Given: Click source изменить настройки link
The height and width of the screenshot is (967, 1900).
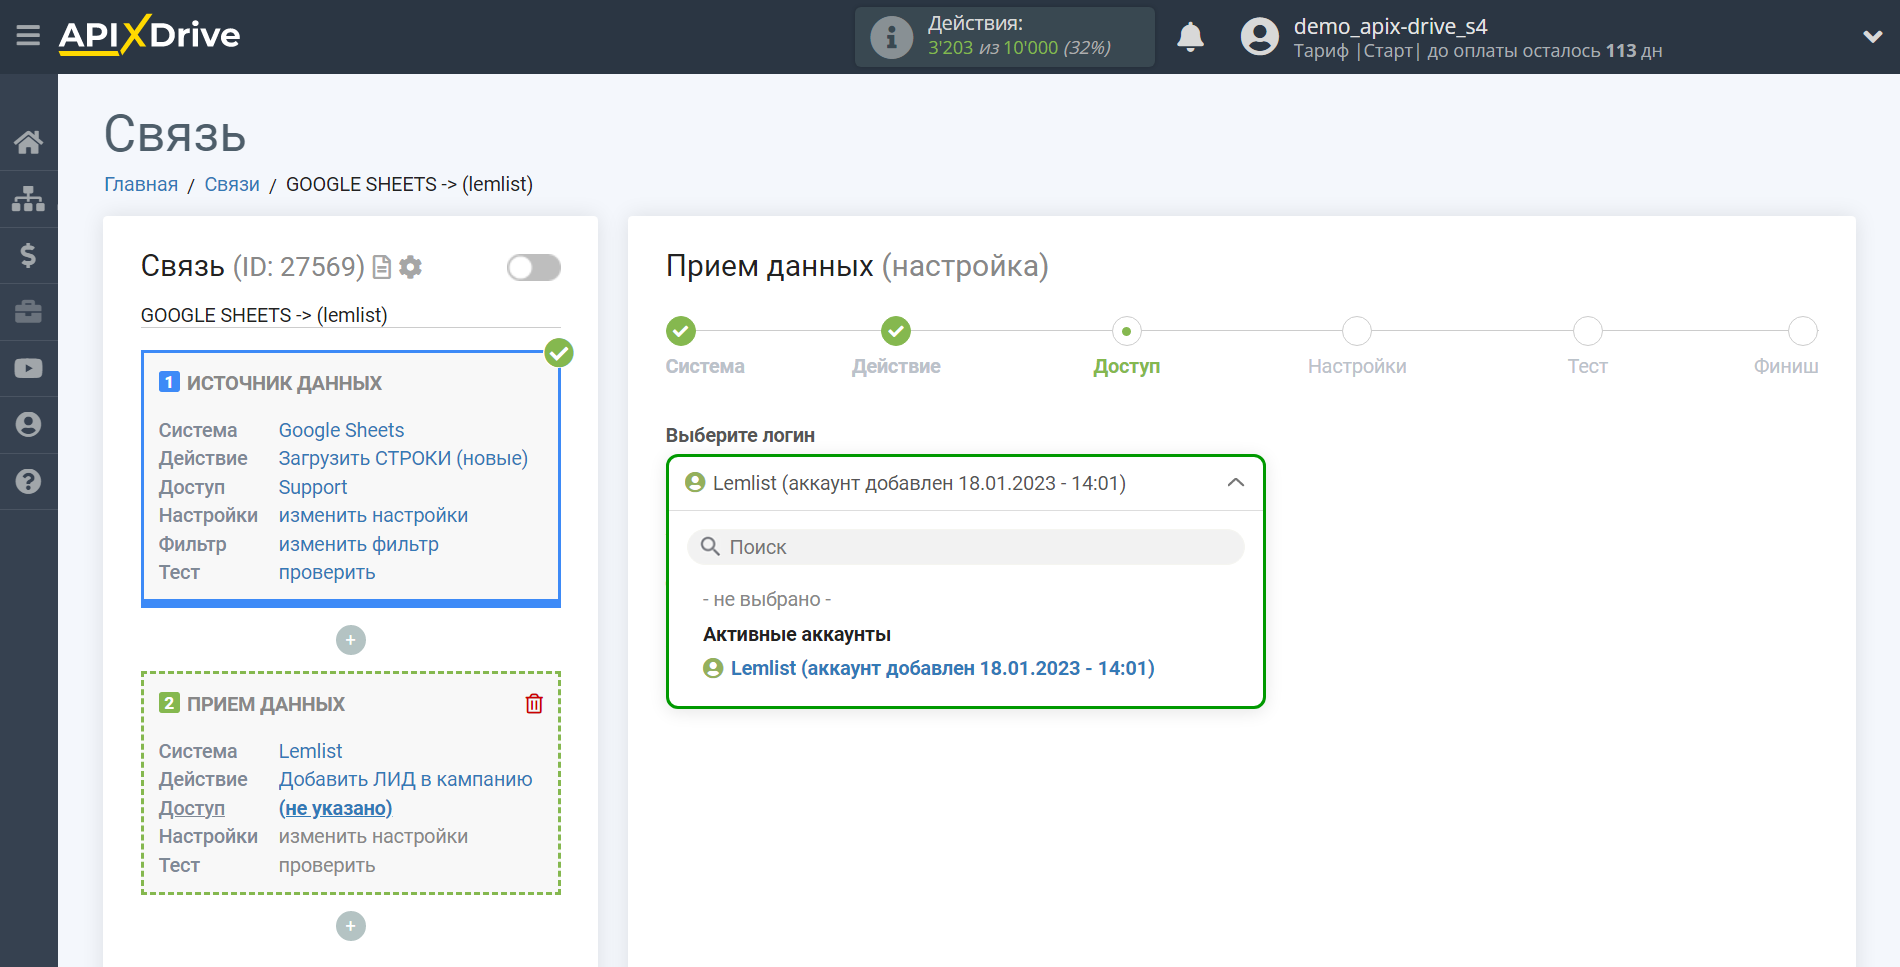Looking at the screenshot, I should tap(373, 515).
